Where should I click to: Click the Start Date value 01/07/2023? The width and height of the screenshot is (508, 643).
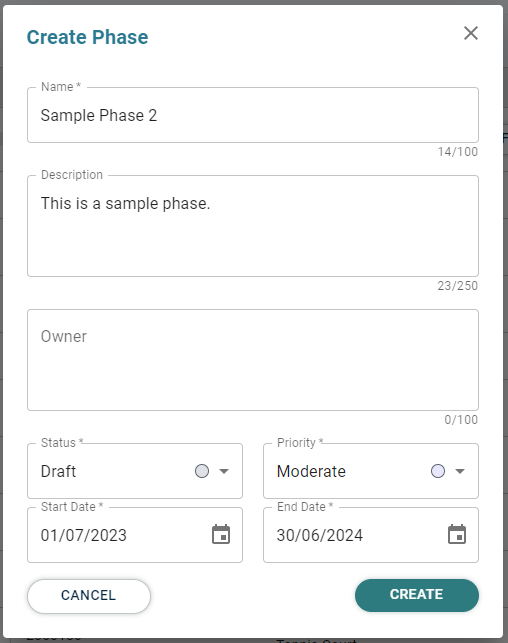point(84,536)
